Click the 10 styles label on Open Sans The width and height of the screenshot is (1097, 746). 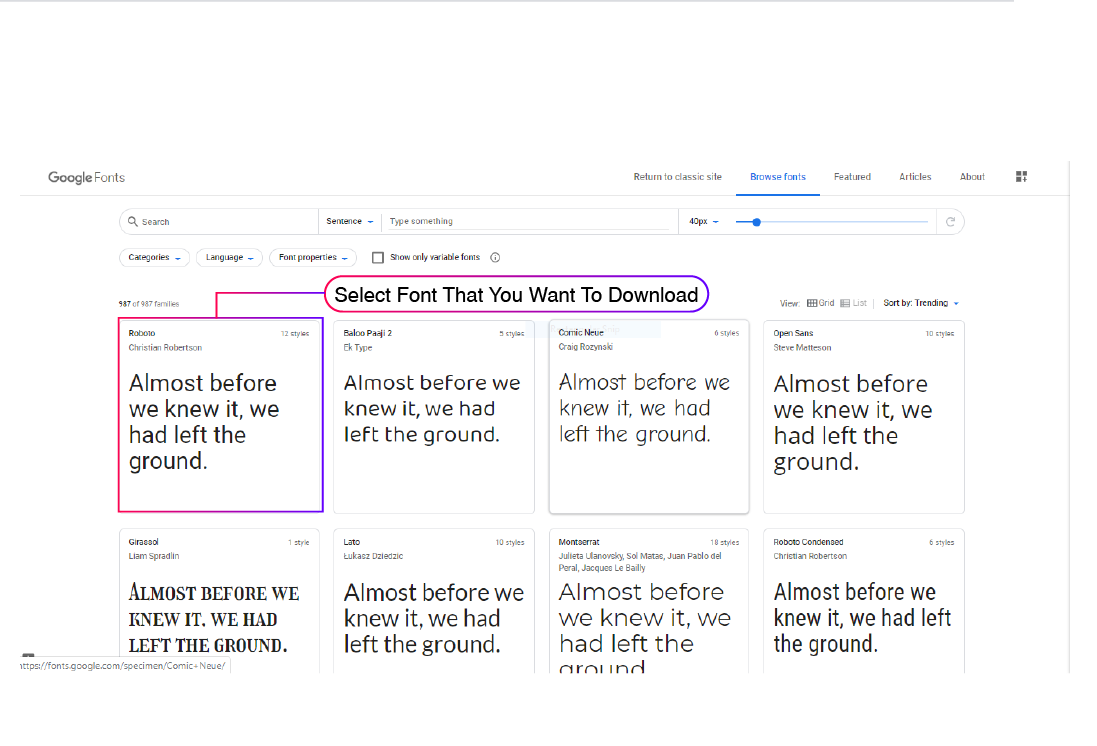tap(940, 334)
